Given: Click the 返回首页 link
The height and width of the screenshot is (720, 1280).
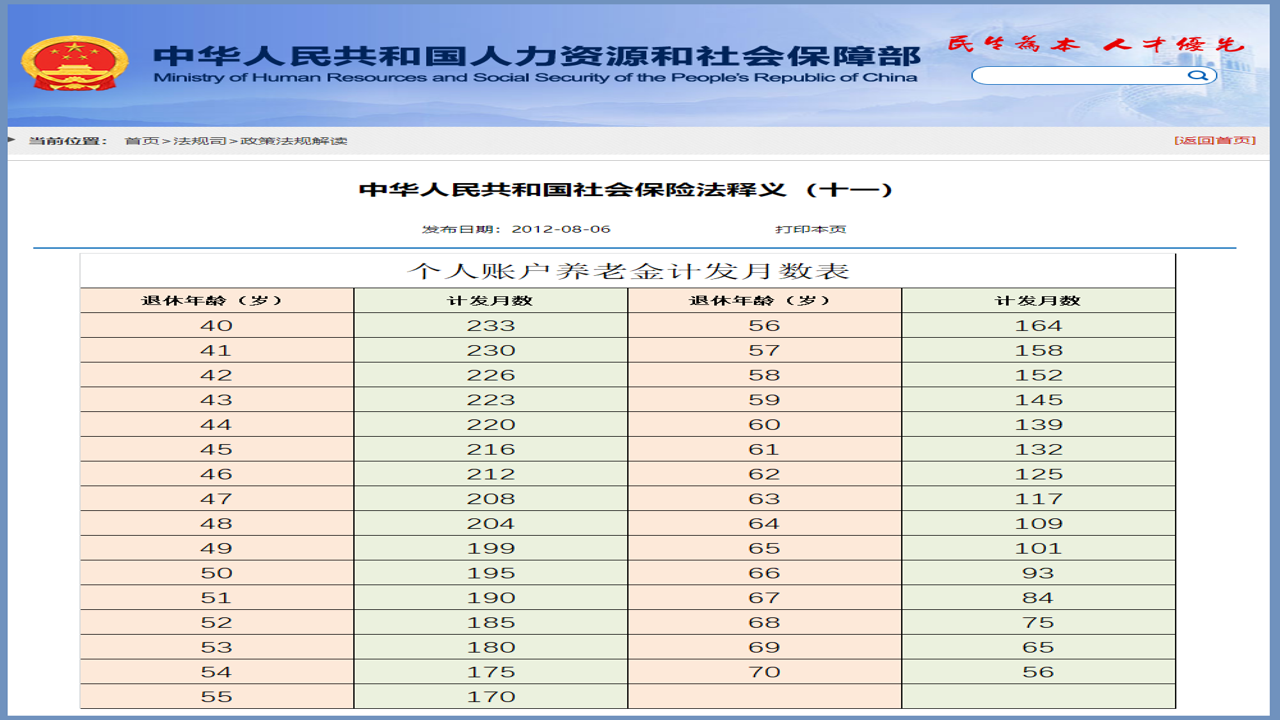Looking at the screenshot, I should point(1215,140).
